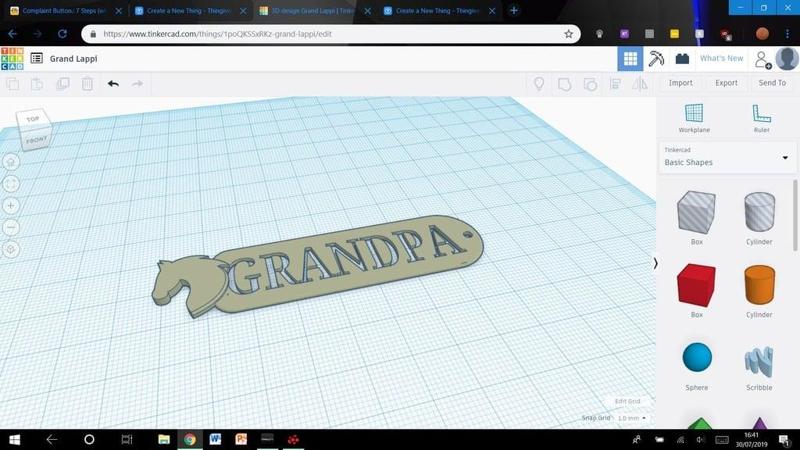Viewport: 800px width, 450px height.
Task: Open the design list icon beside Grand Lappi
Action: [36, 58]
